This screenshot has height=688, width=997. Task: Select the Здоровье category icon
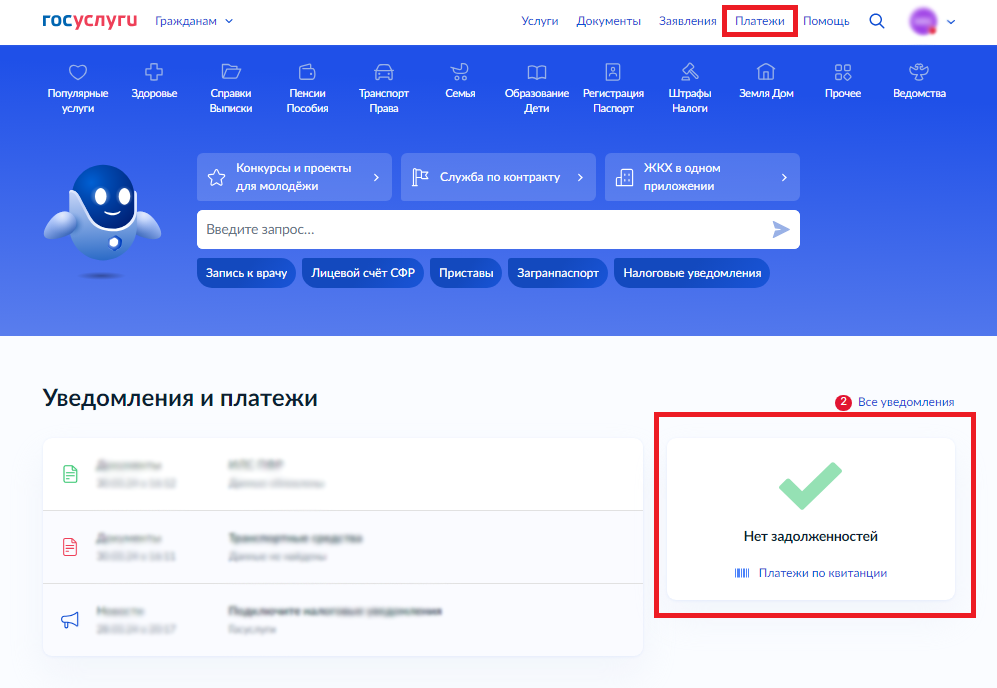[153, 72]
